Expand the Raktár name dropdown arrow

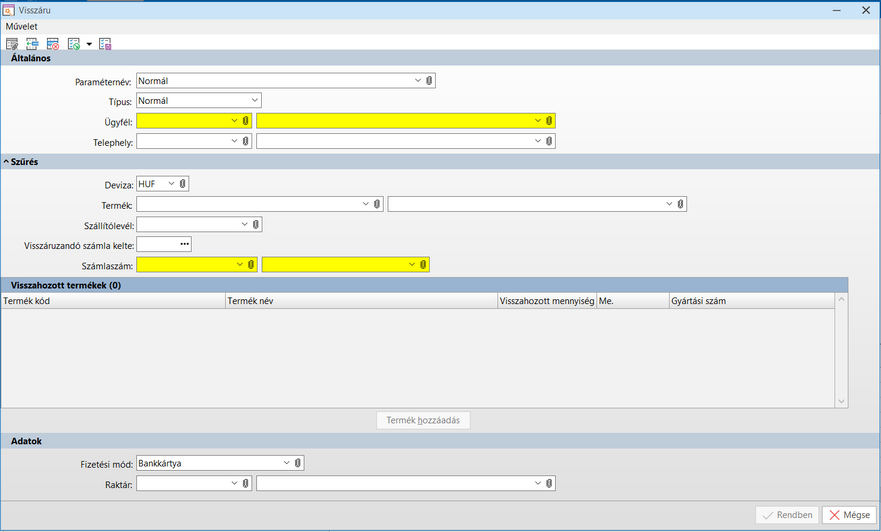pyautogui.click(x=538, y=483)
